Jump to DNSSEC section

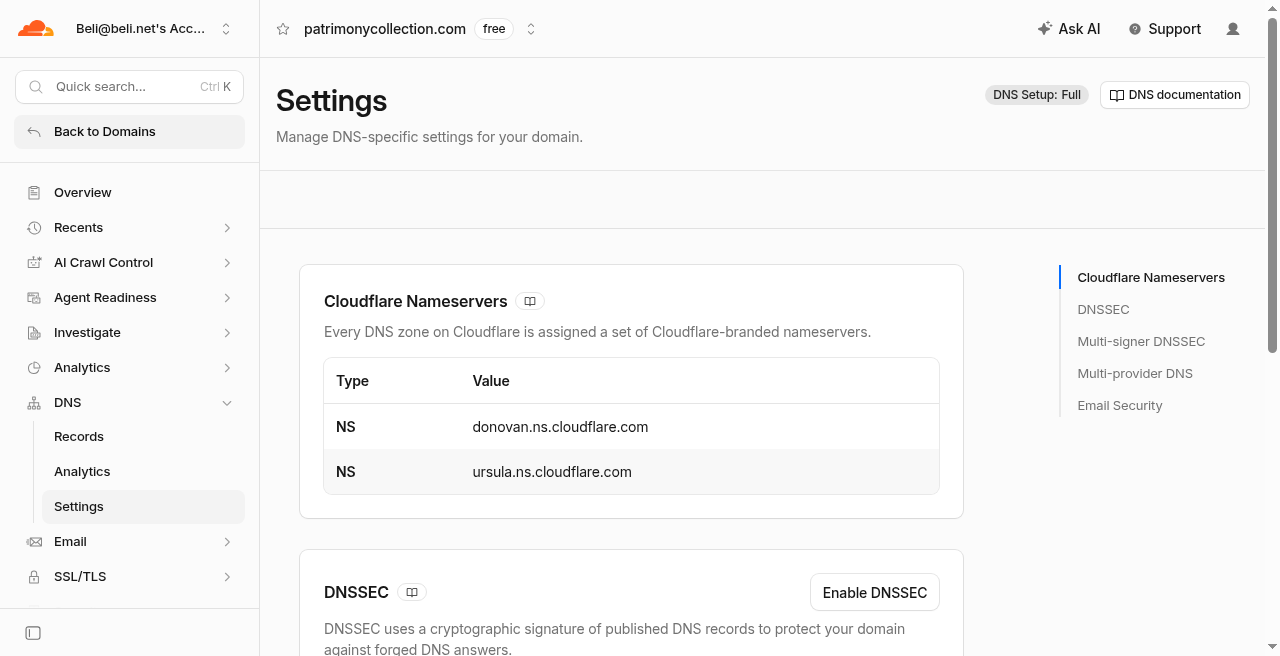pyautogui.click(x=1103, y=310)
